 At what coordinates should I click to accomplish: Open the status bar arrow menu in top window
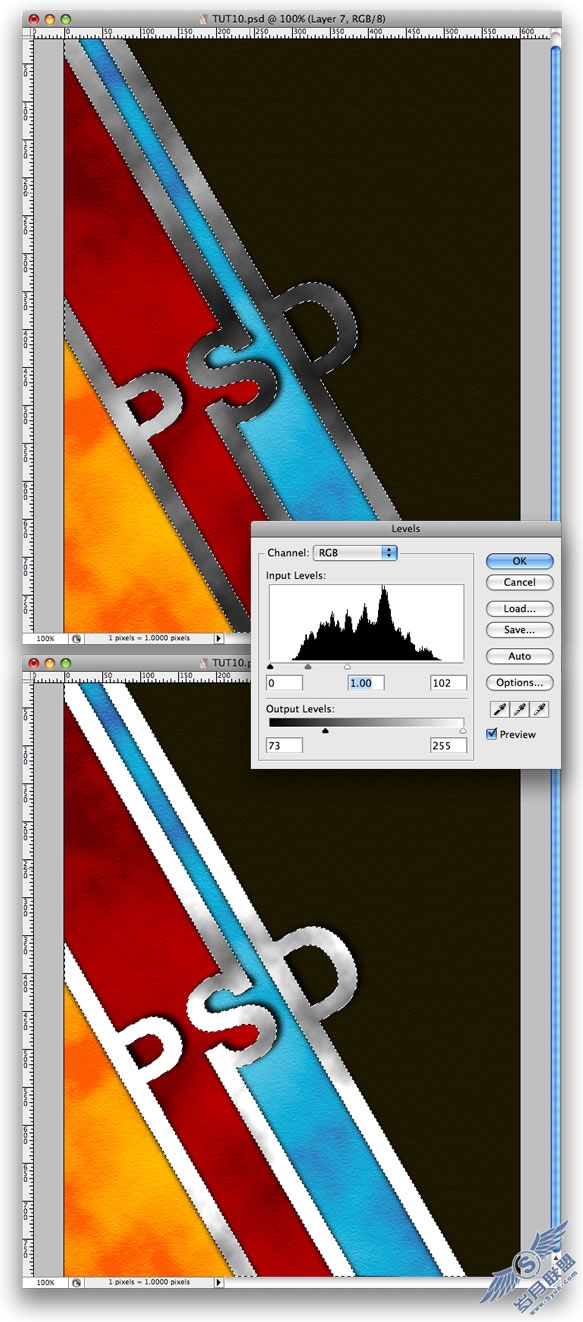pyautogui.click(x=220, y=637)
